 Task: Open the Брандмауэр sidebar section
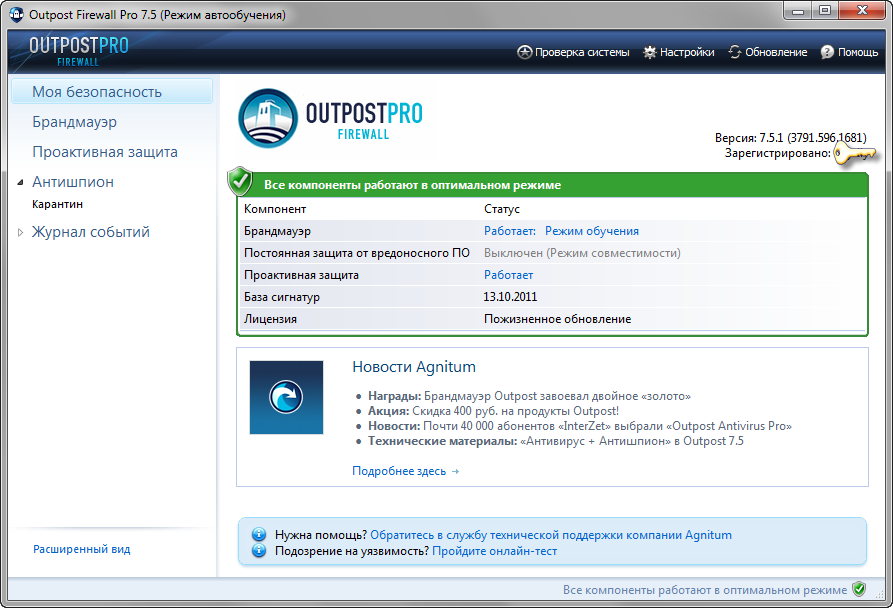(x=74, y=122)
